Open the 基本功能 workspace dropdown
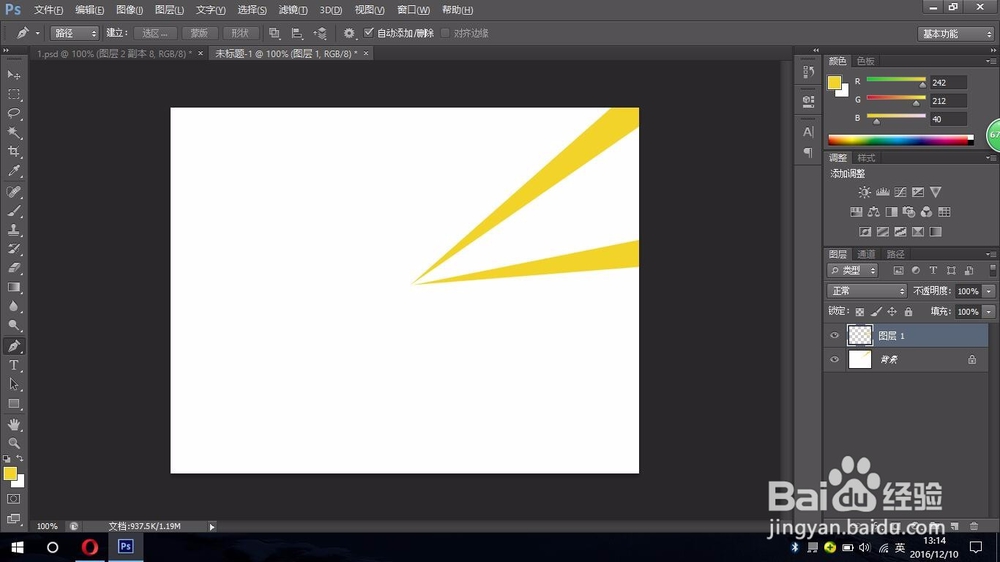This screenshot has width=1000, height=562. click(955, 34)
